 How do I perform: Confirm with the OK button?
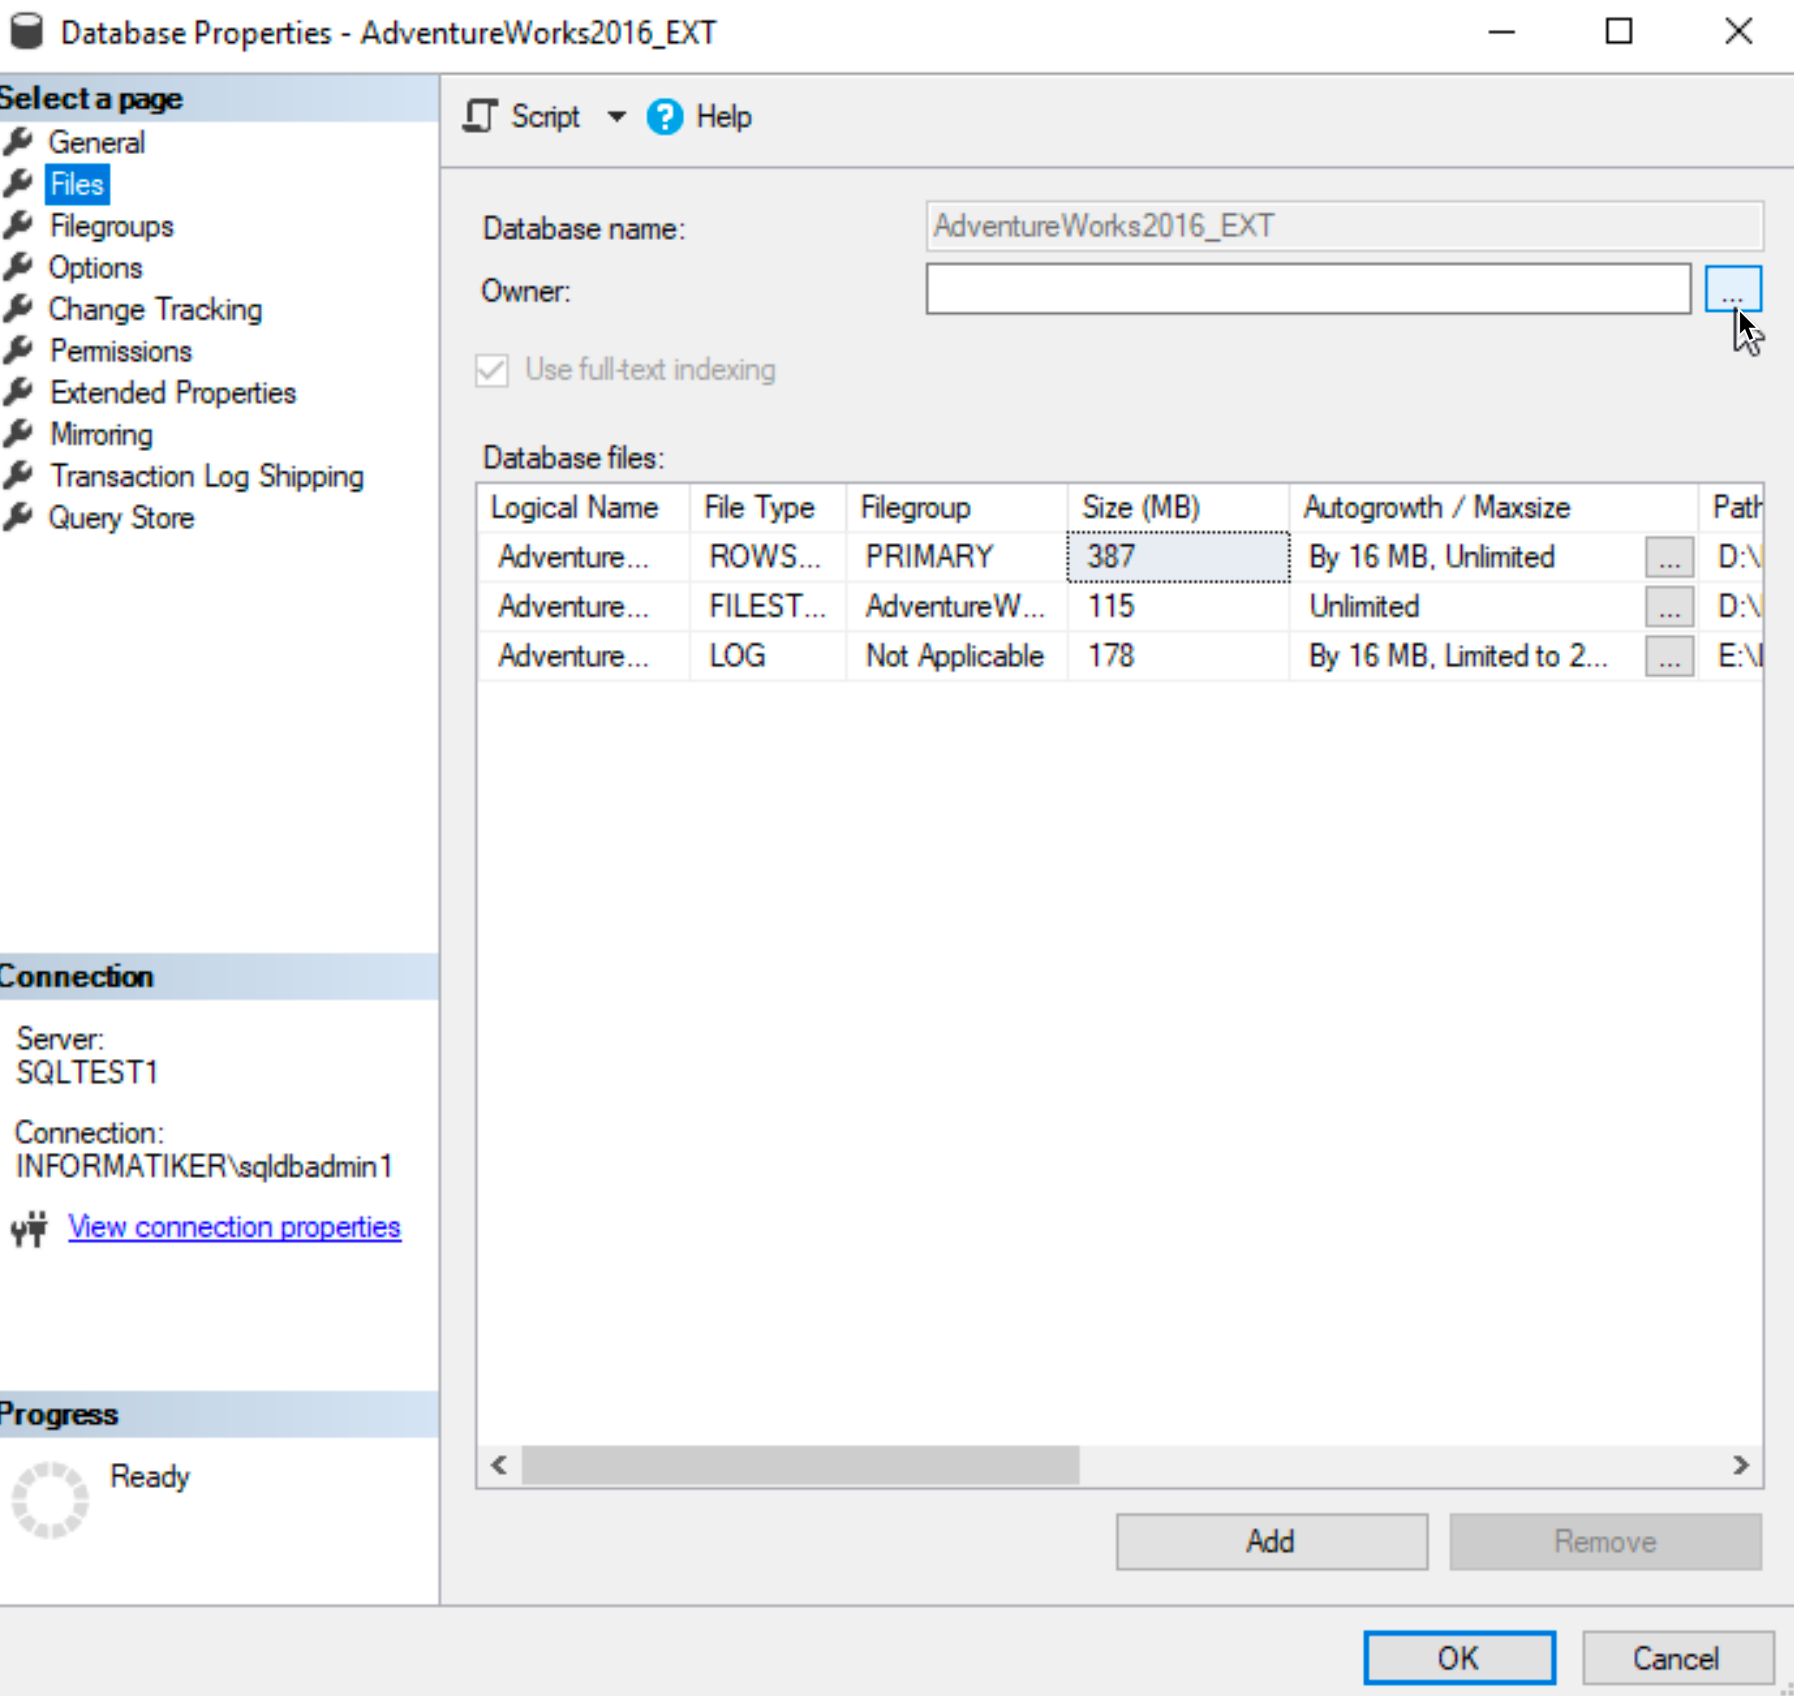pos(1459,1658)
